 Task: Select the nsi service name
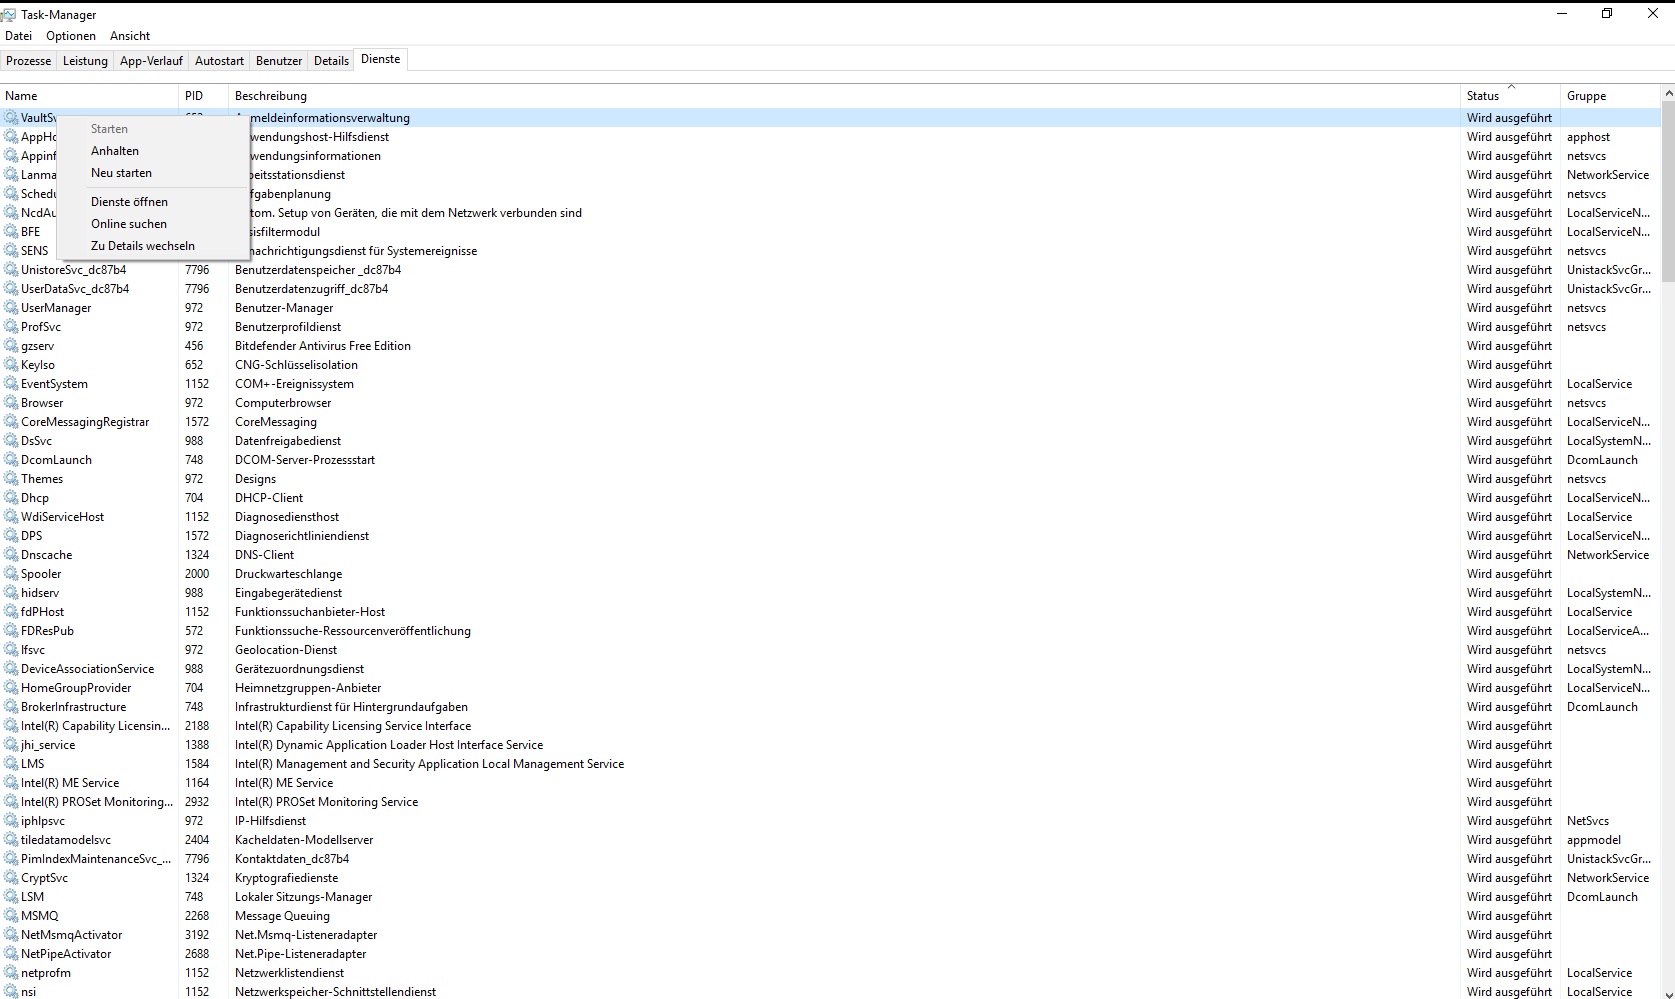(x=28, y=992)
